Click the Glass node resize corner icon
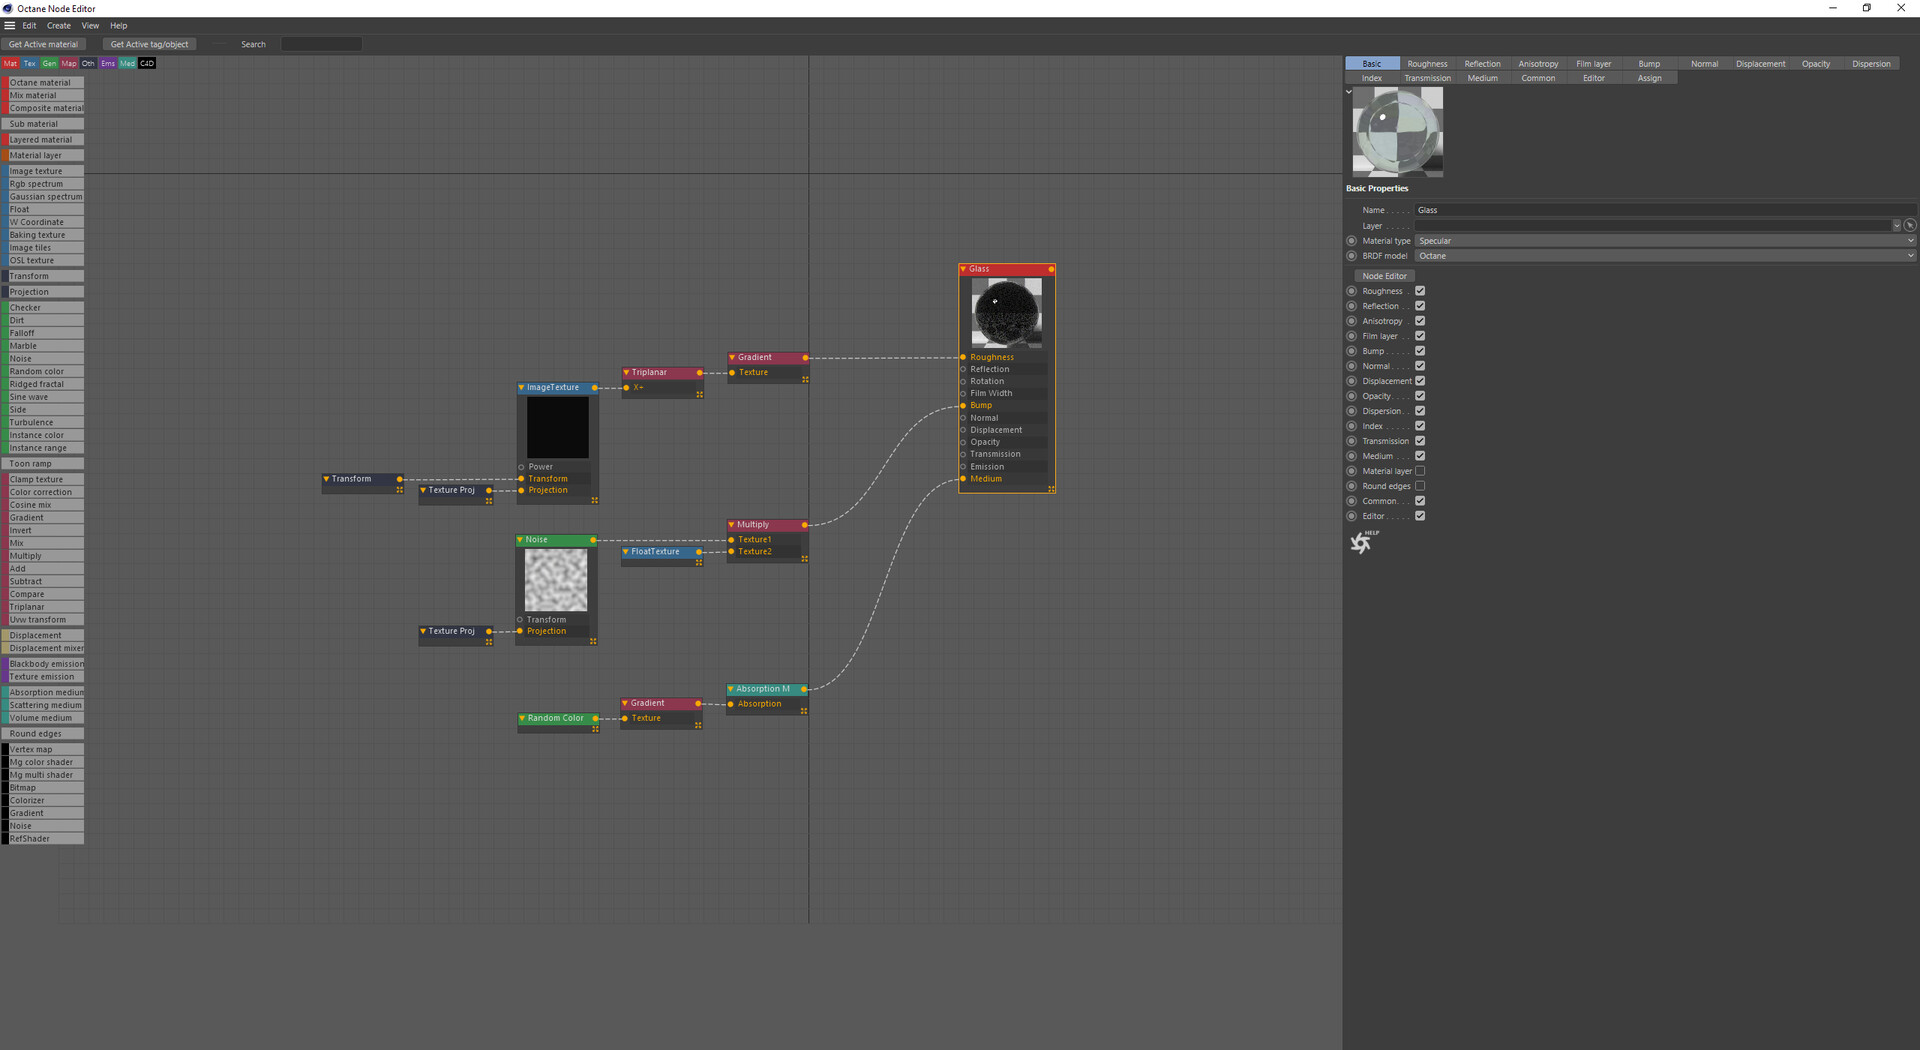1920x1050 pixels. click(x=1051, y=489)
